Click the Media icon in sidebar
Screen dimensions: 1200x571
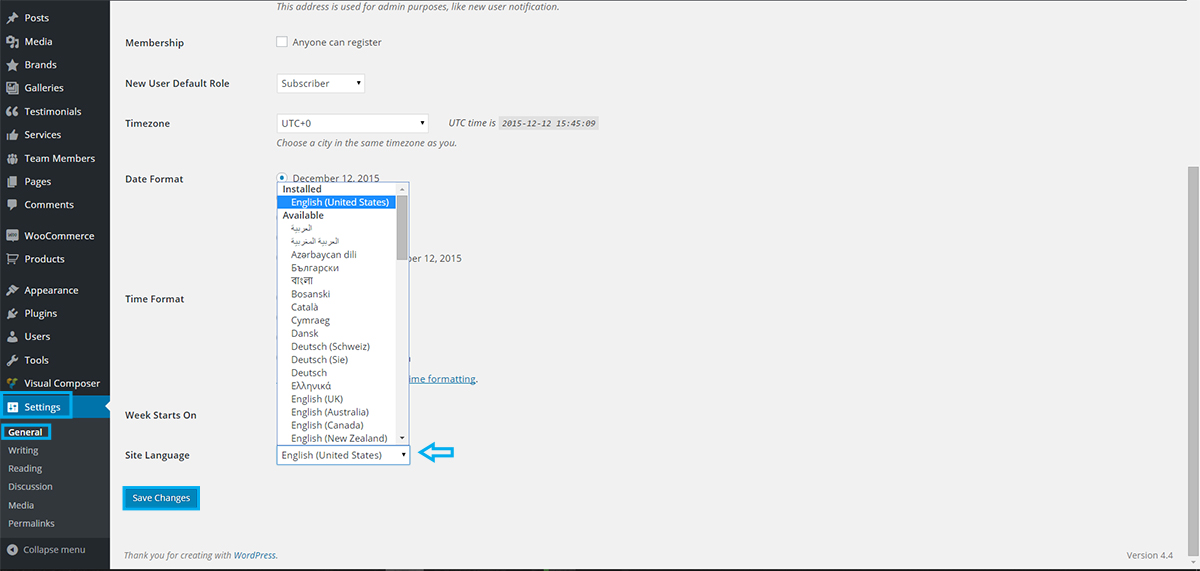point(12,42)
